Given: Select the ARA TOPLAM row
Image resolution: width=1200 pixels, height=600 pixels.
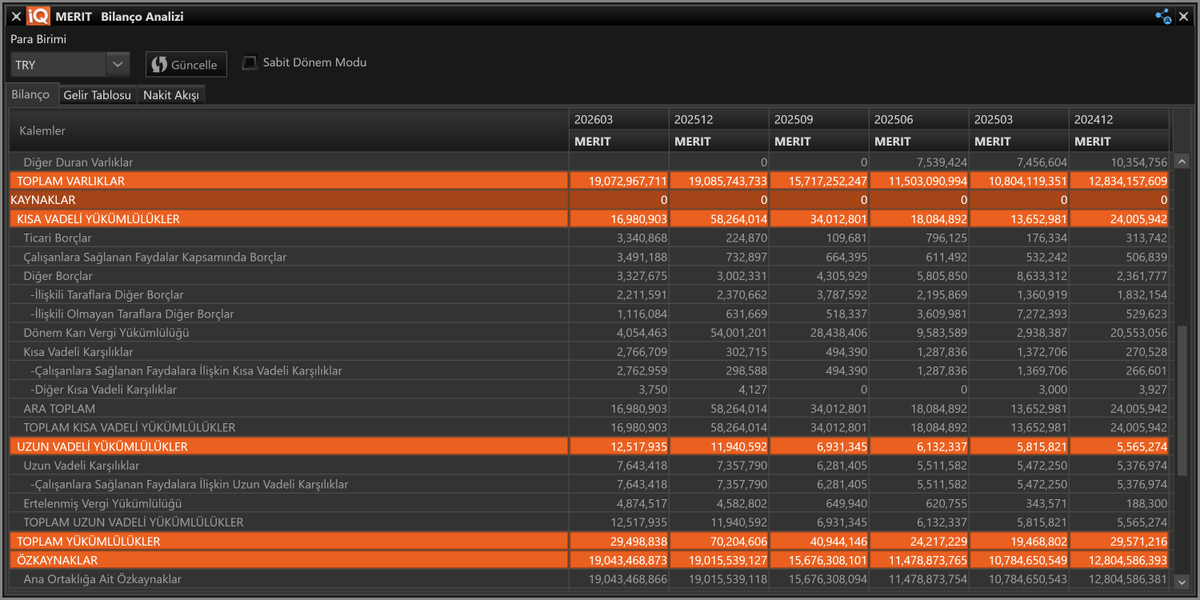Looking at the screenshot, I should (x=589, y=409).
